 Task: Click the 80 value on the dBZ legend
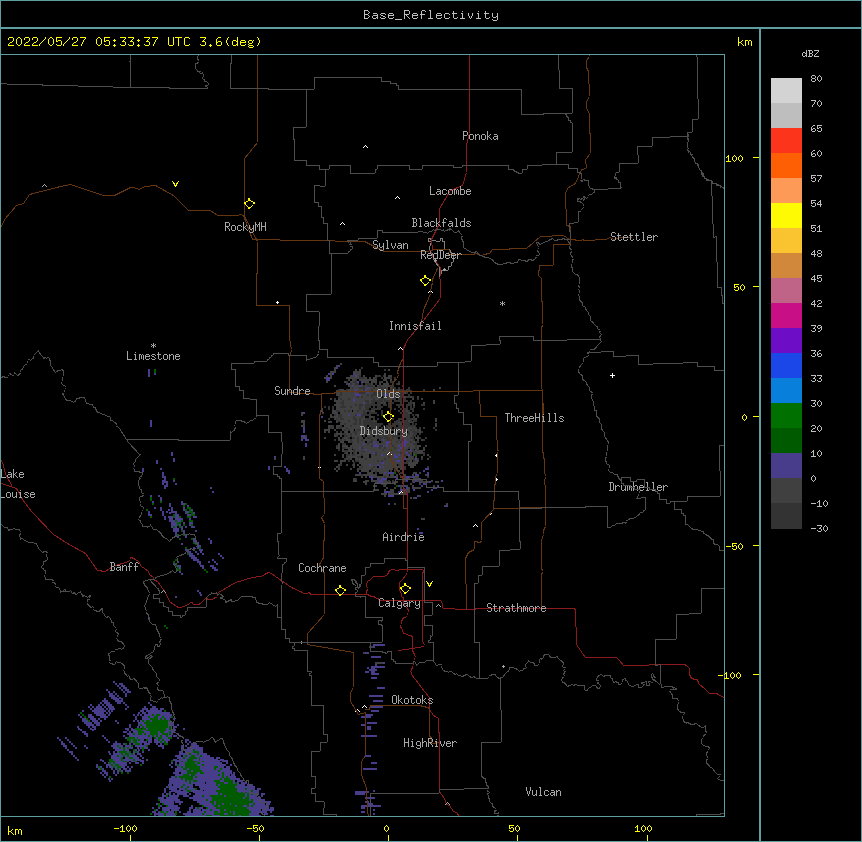point(816,79)
